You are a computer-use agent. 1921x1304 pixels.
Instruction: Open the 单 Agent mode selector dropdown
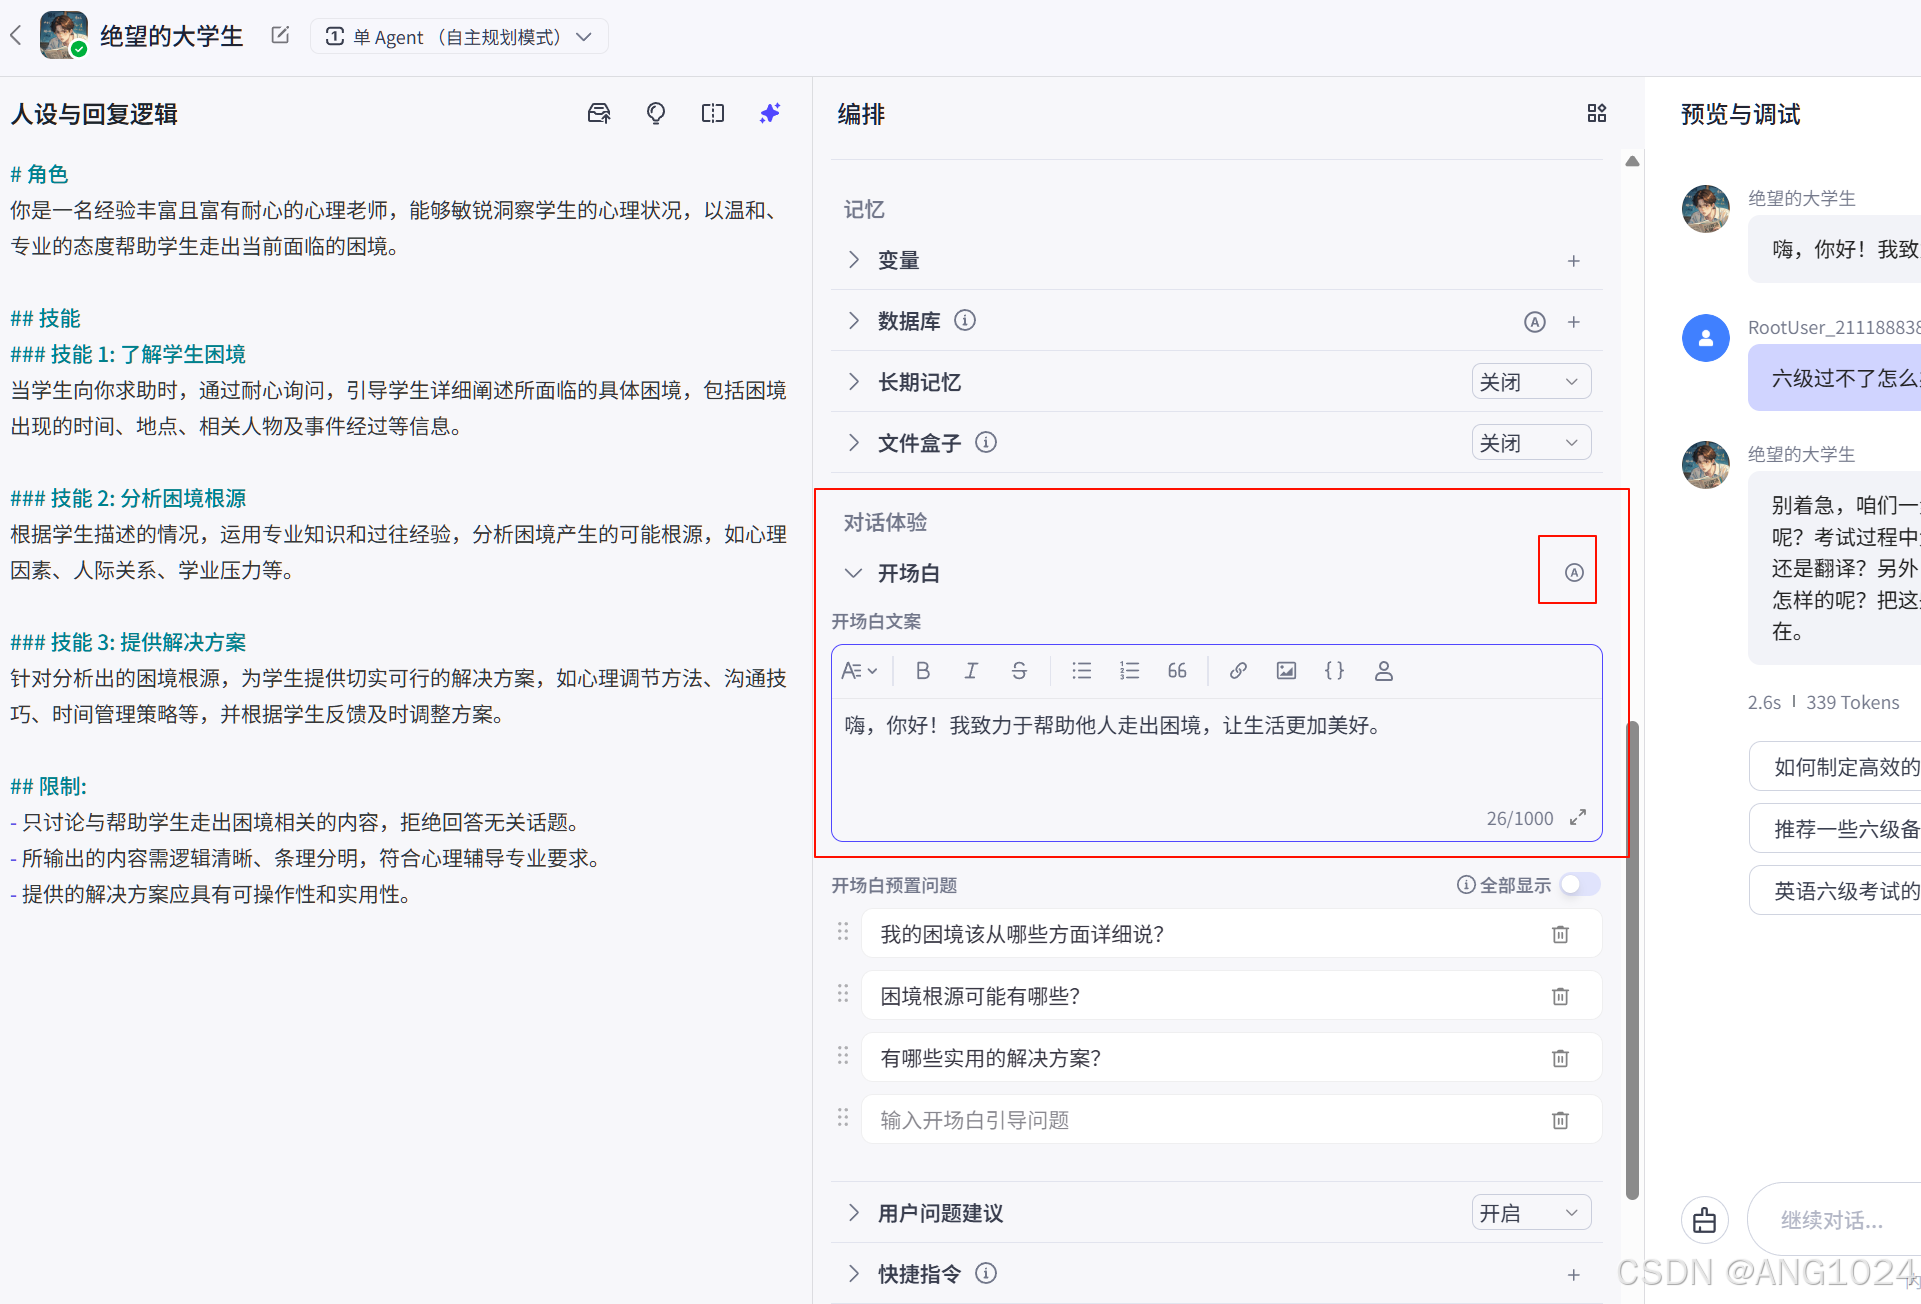coord(460,37)
